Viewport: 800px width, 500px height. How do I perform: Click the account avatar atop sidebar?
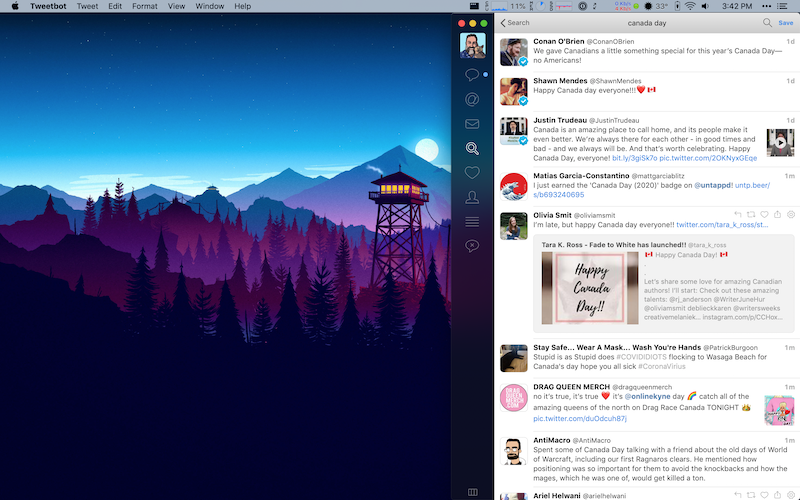coord(472,45)
